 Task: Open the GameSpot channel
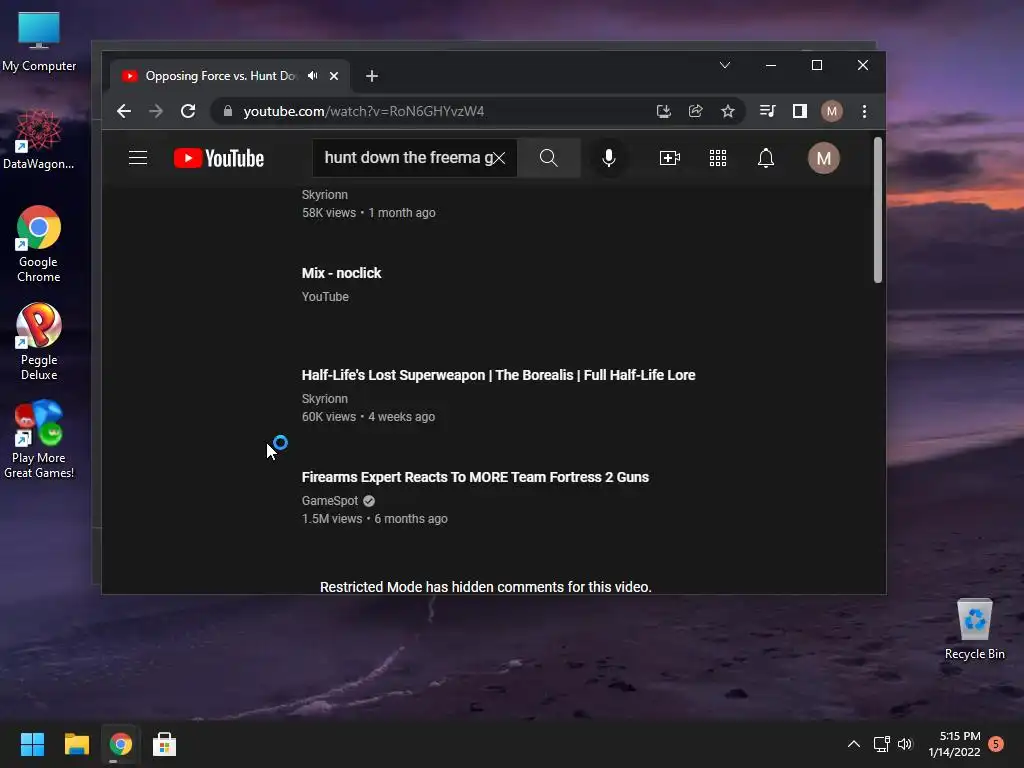pyautogui.click(x=330, y=500)
